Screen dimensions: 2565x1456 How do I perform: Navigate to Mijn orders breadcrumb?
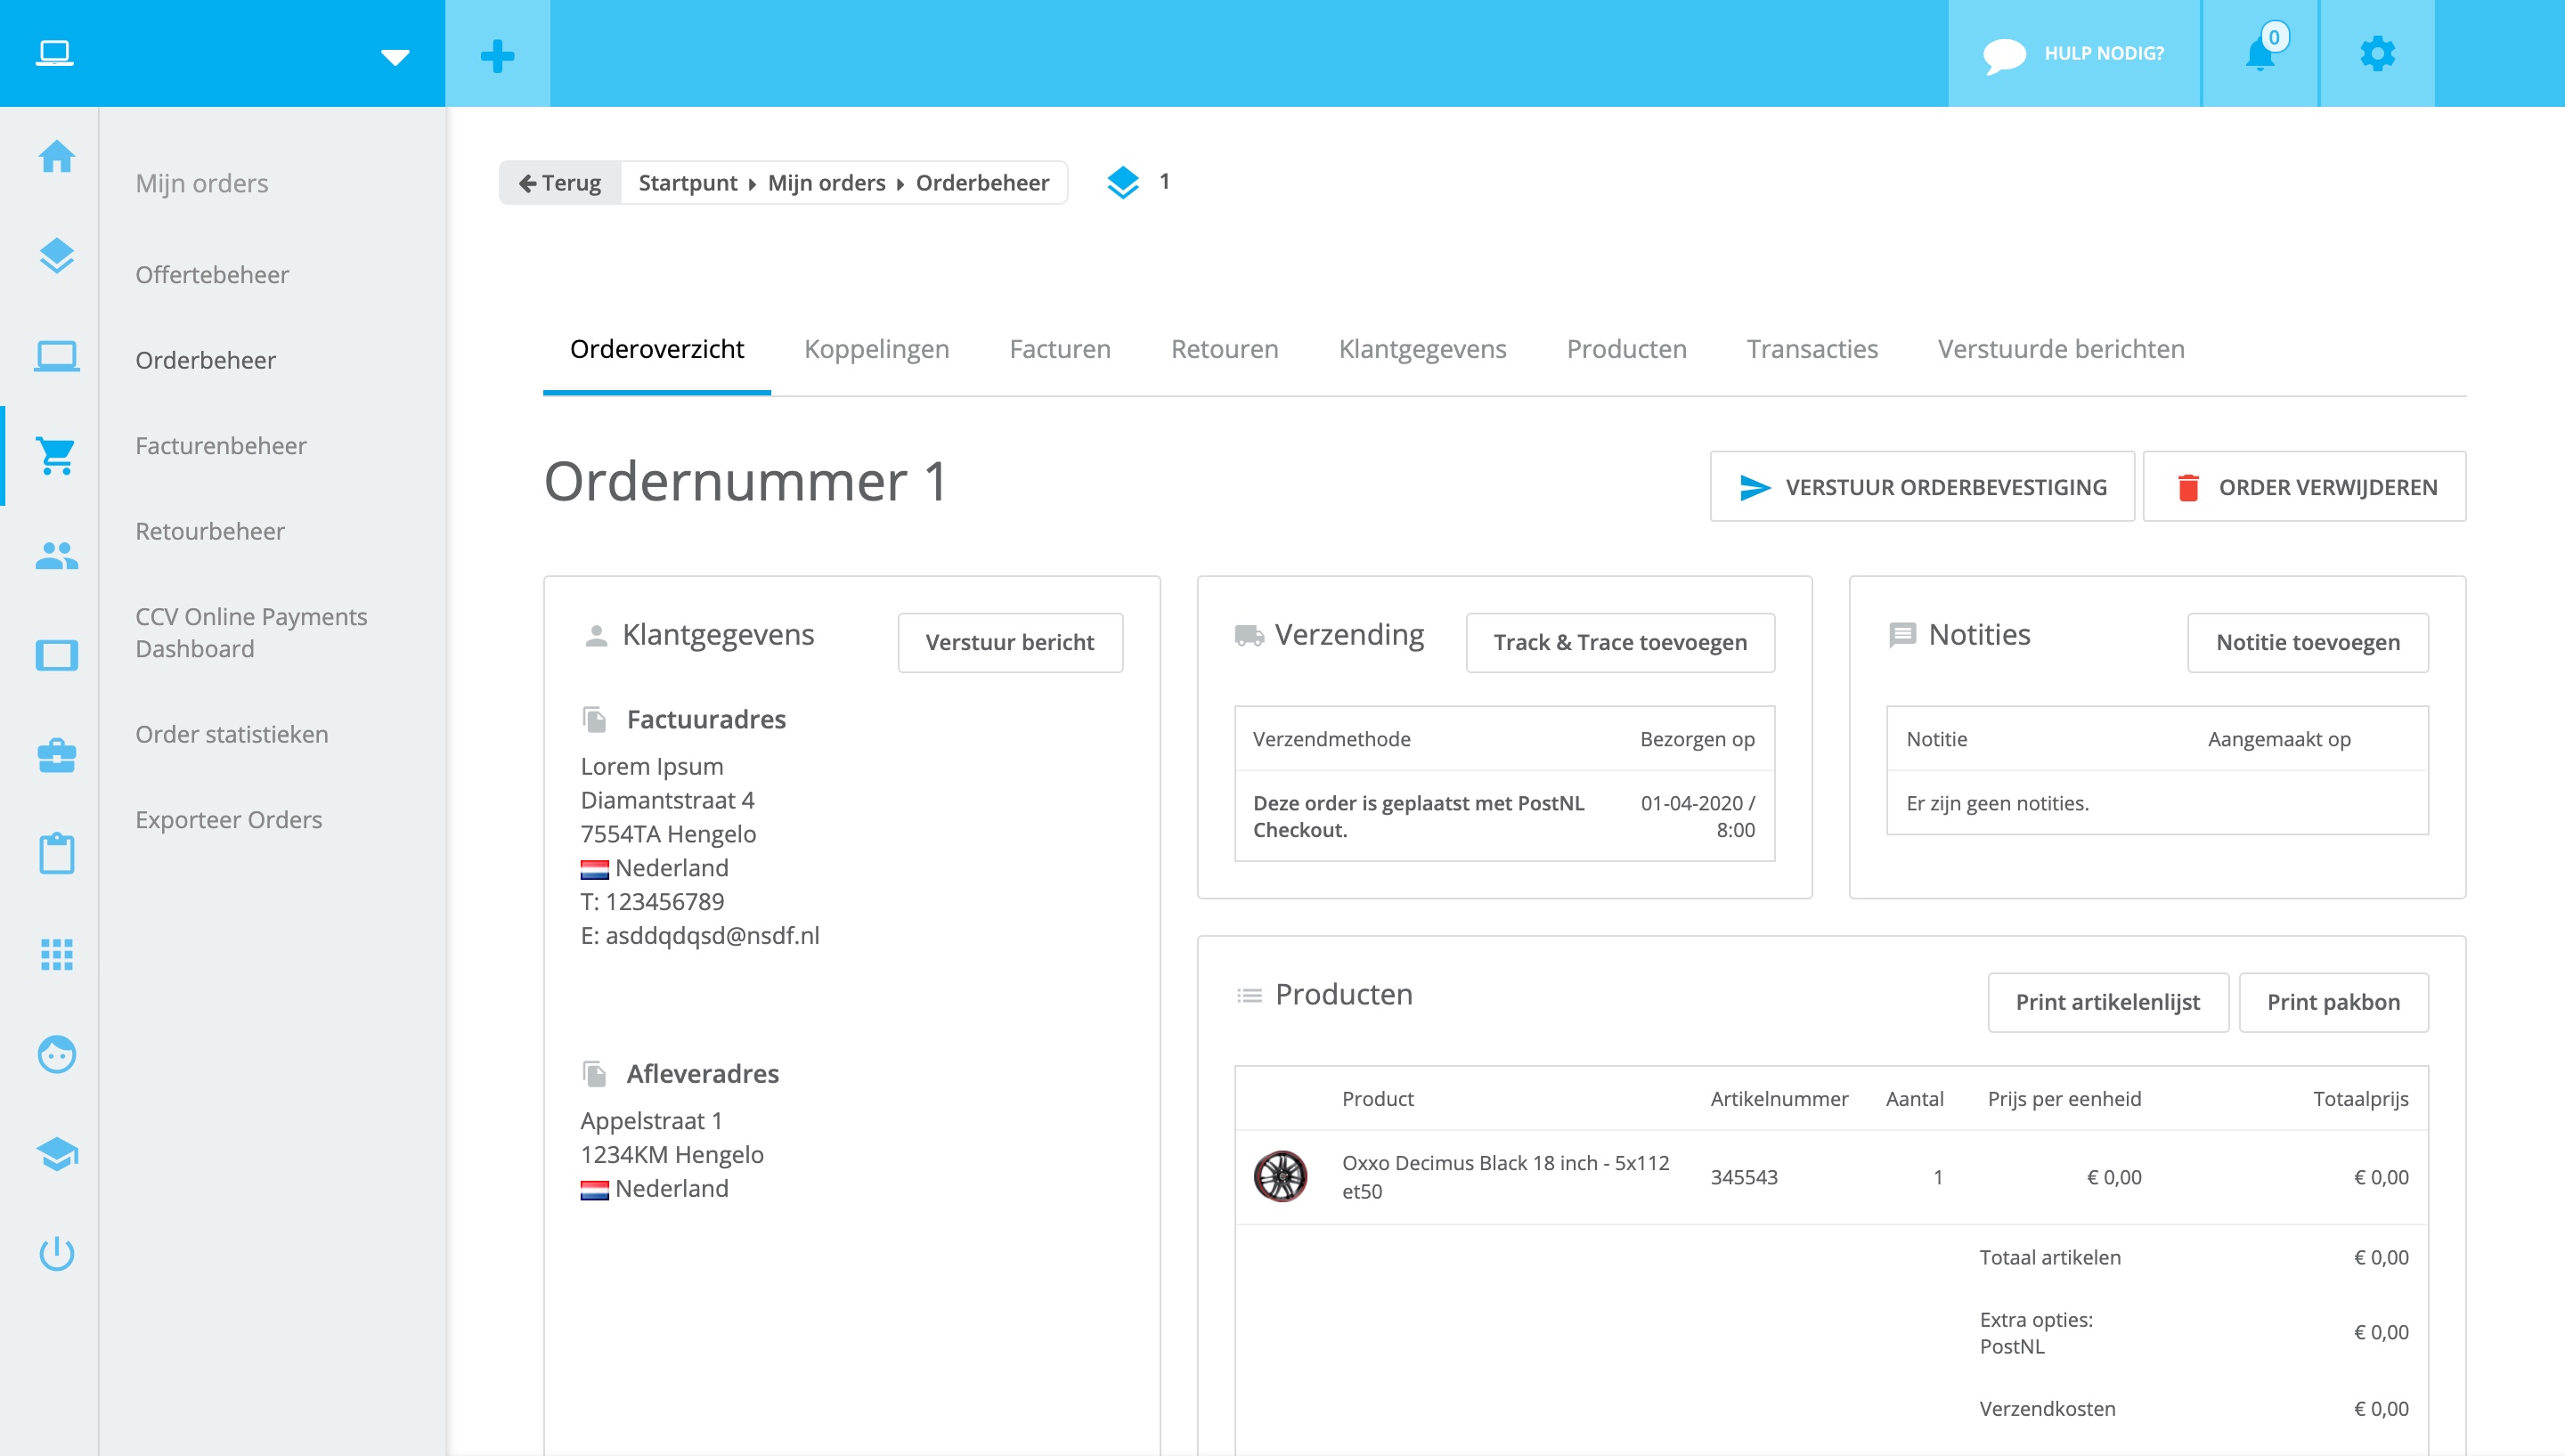[827, 183]
